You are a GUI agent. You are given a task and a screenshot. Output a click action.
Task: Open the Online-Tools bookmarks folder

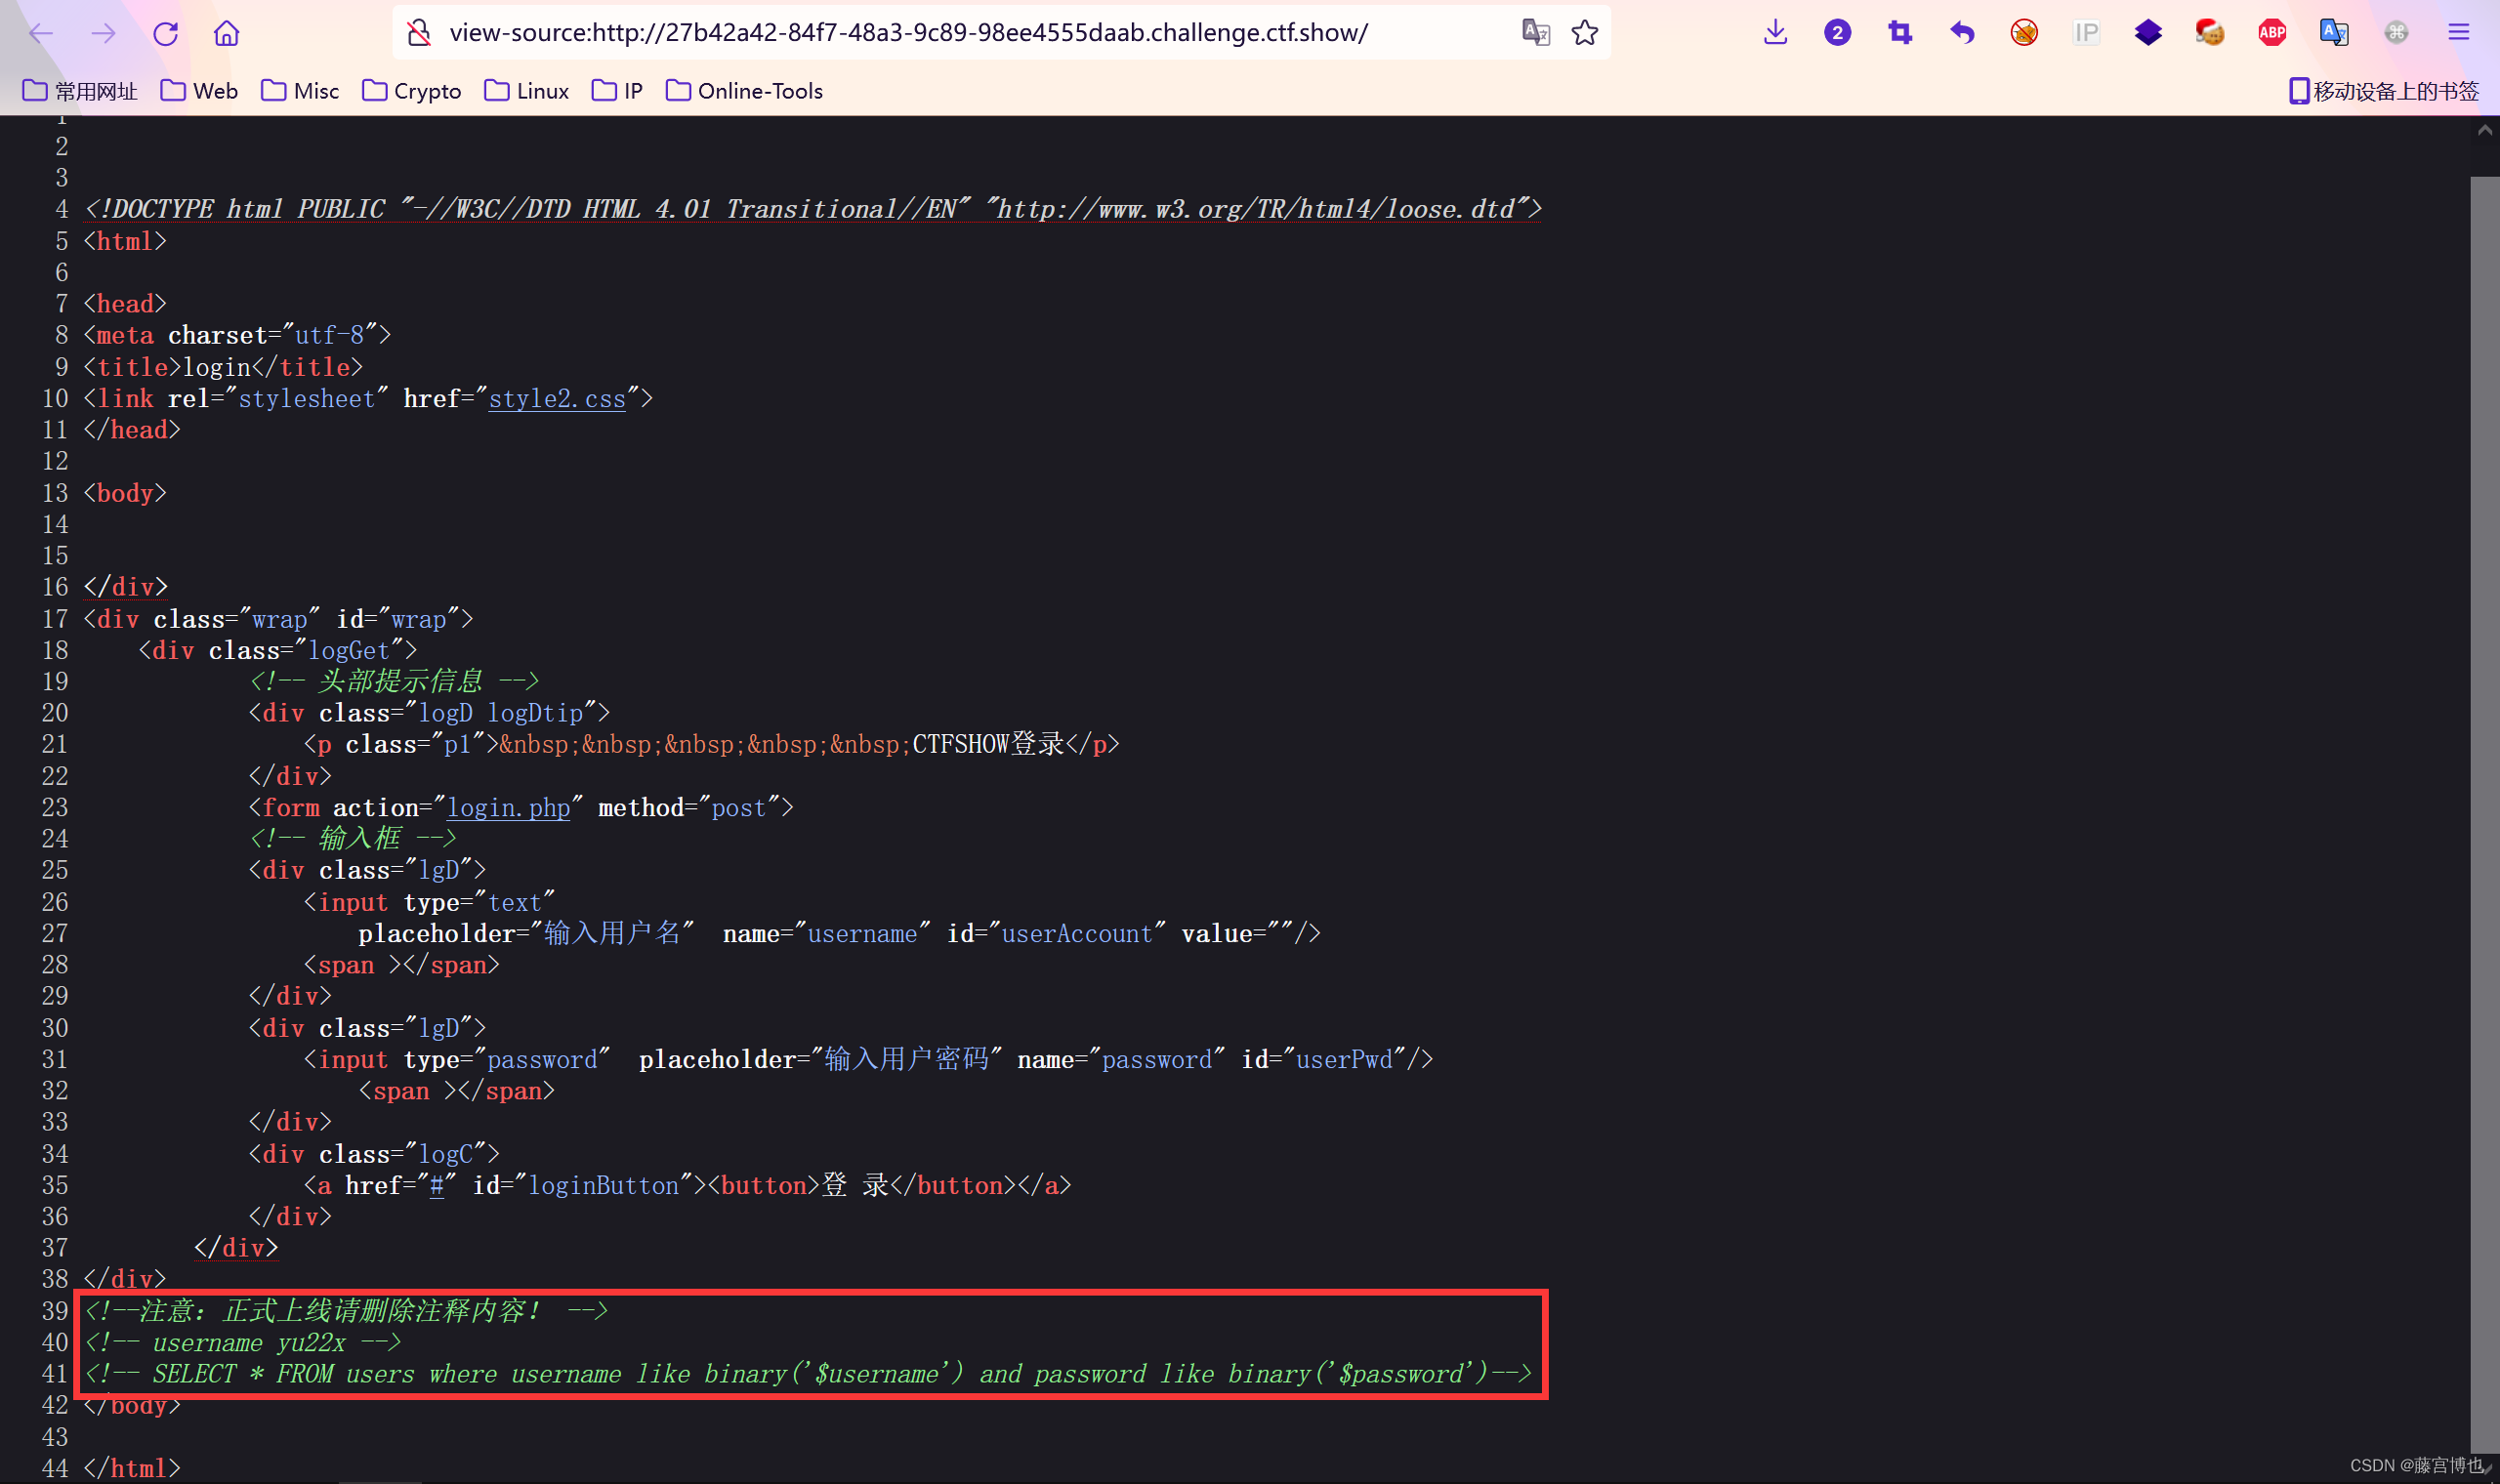(744, 91)
